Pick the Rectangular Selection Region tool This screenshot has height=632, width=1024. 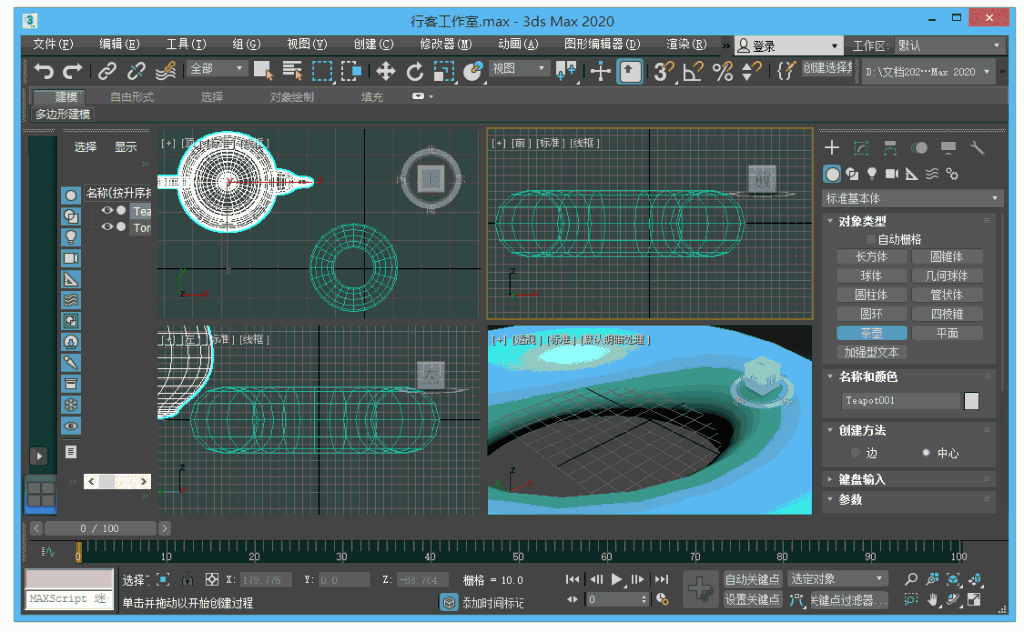point(322,71)
